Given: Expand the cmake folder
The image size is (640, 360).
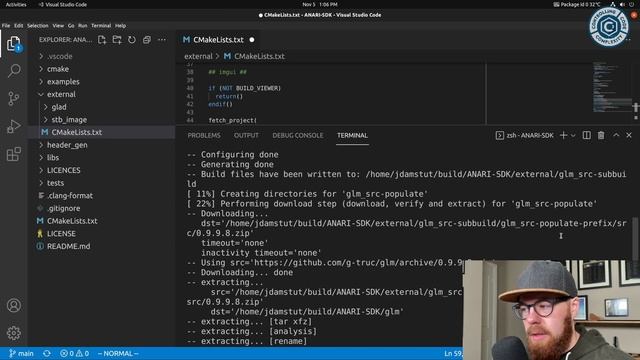Looking at the screenshot, I should [x=101, y=69].
